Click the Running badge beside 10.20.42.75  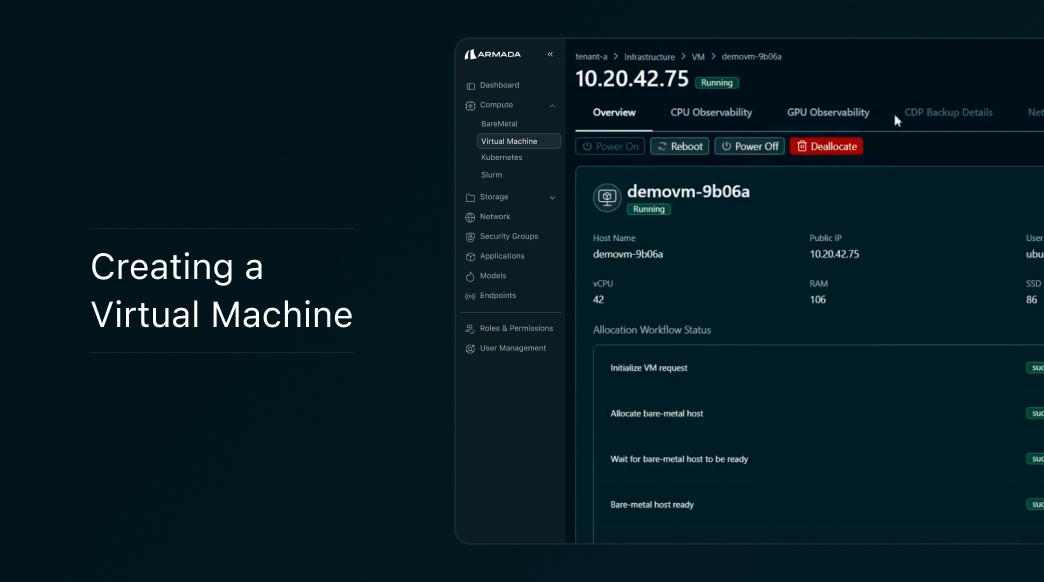point(716,83)
